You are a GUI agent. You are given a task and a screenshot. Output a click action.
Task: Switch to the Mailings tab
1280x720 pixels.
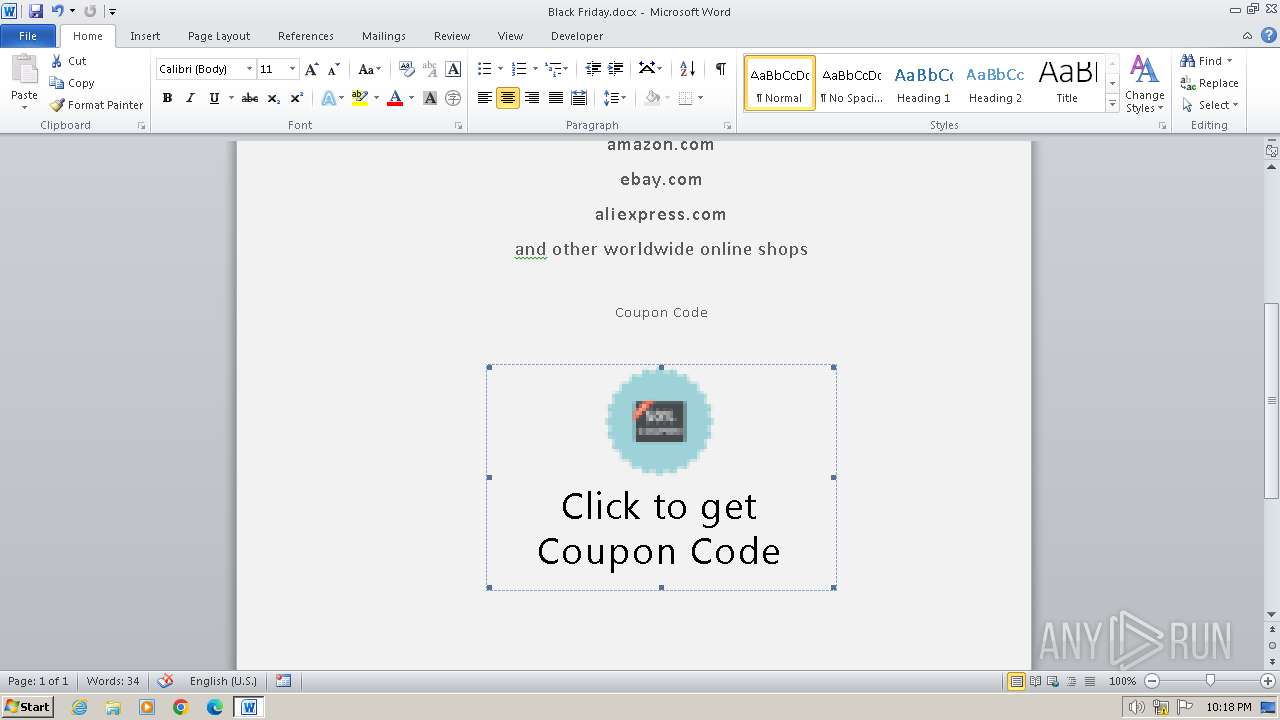pos(384,36)
